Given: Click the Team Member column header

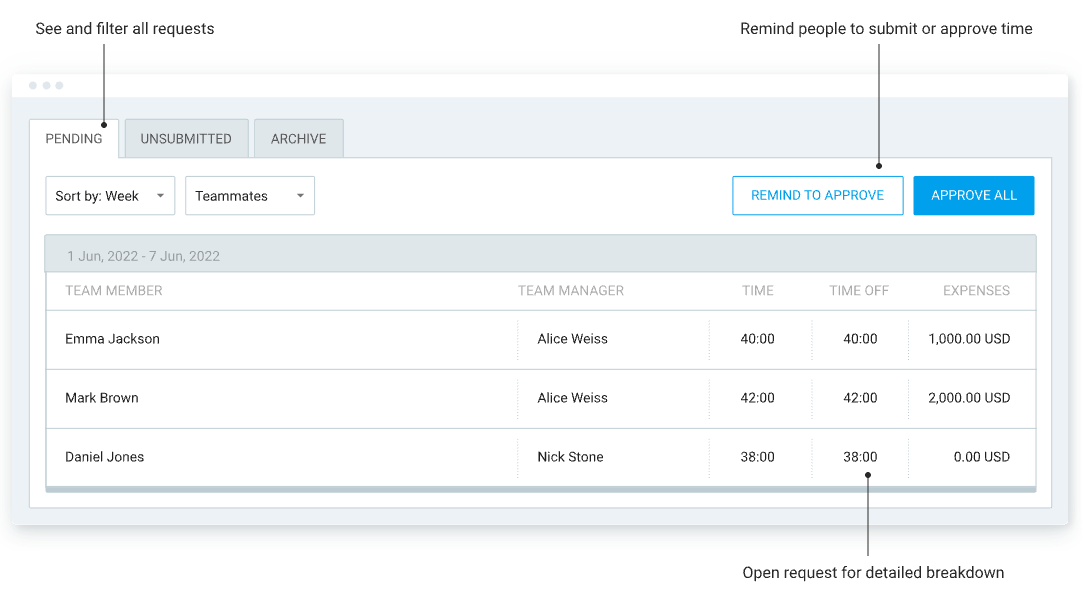Looking at the screenshot, I should tap(114, 291).
